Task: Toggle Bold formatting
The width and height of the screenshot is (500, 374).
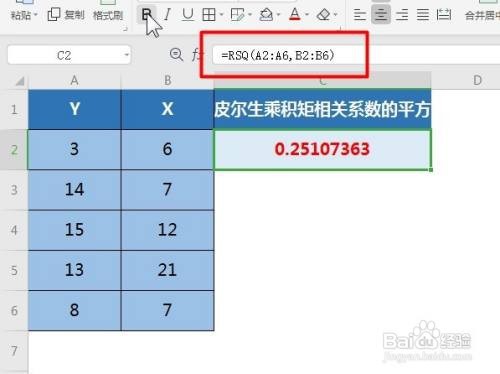Action: click(146, 15)
